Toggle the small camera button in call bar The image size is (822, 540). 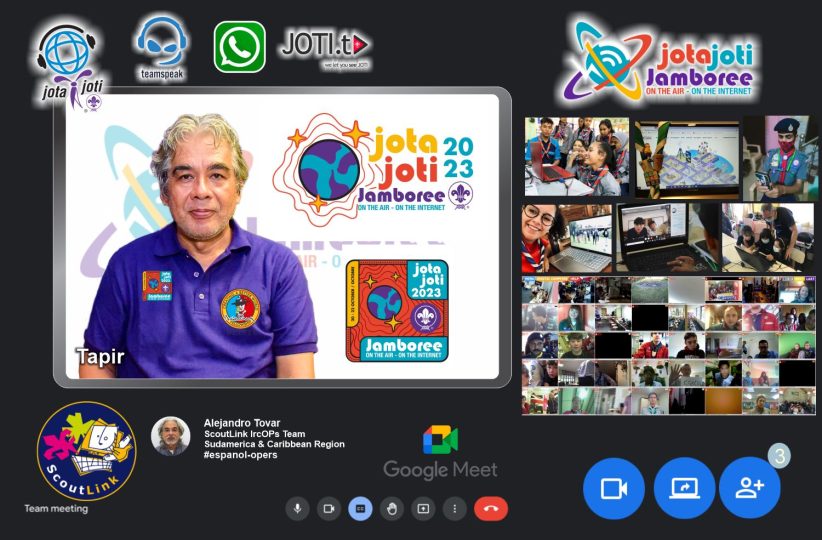pos(329,509)
